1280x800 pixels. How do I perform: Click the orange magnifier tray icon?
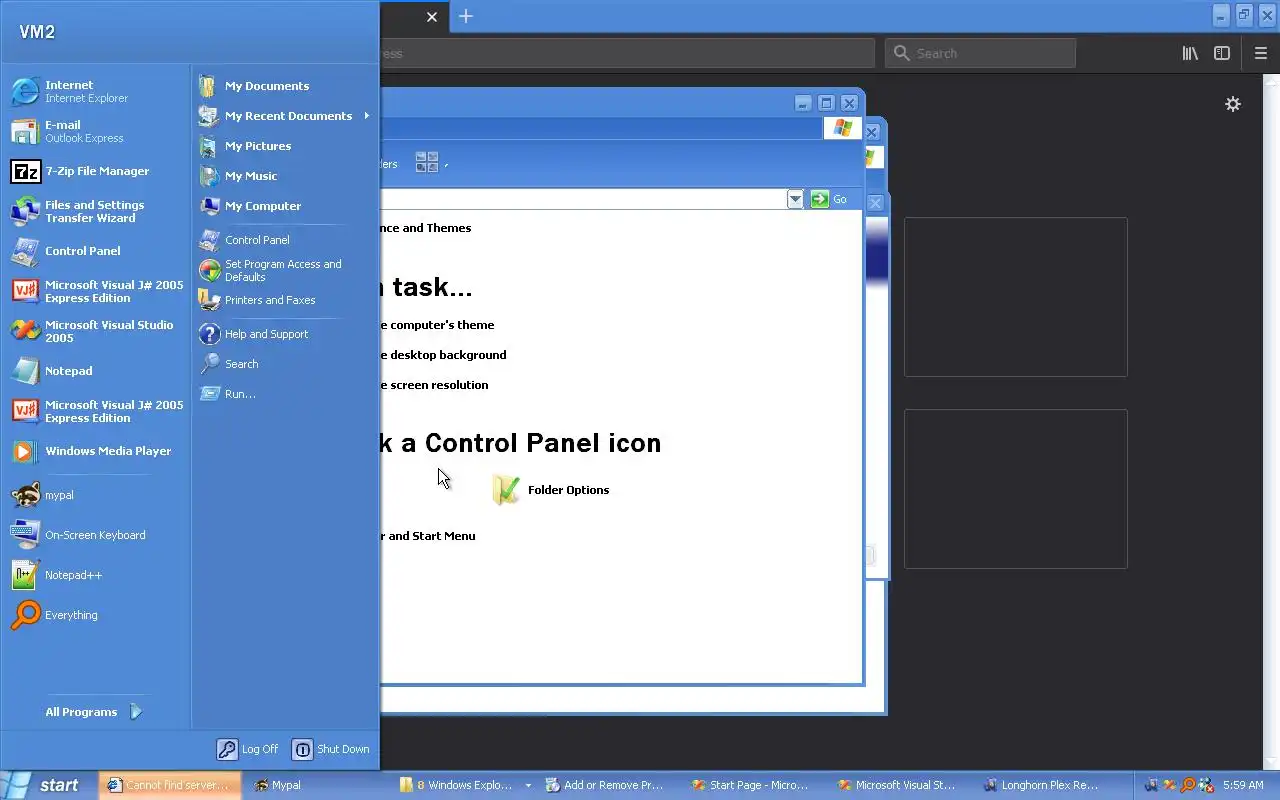1188,785
